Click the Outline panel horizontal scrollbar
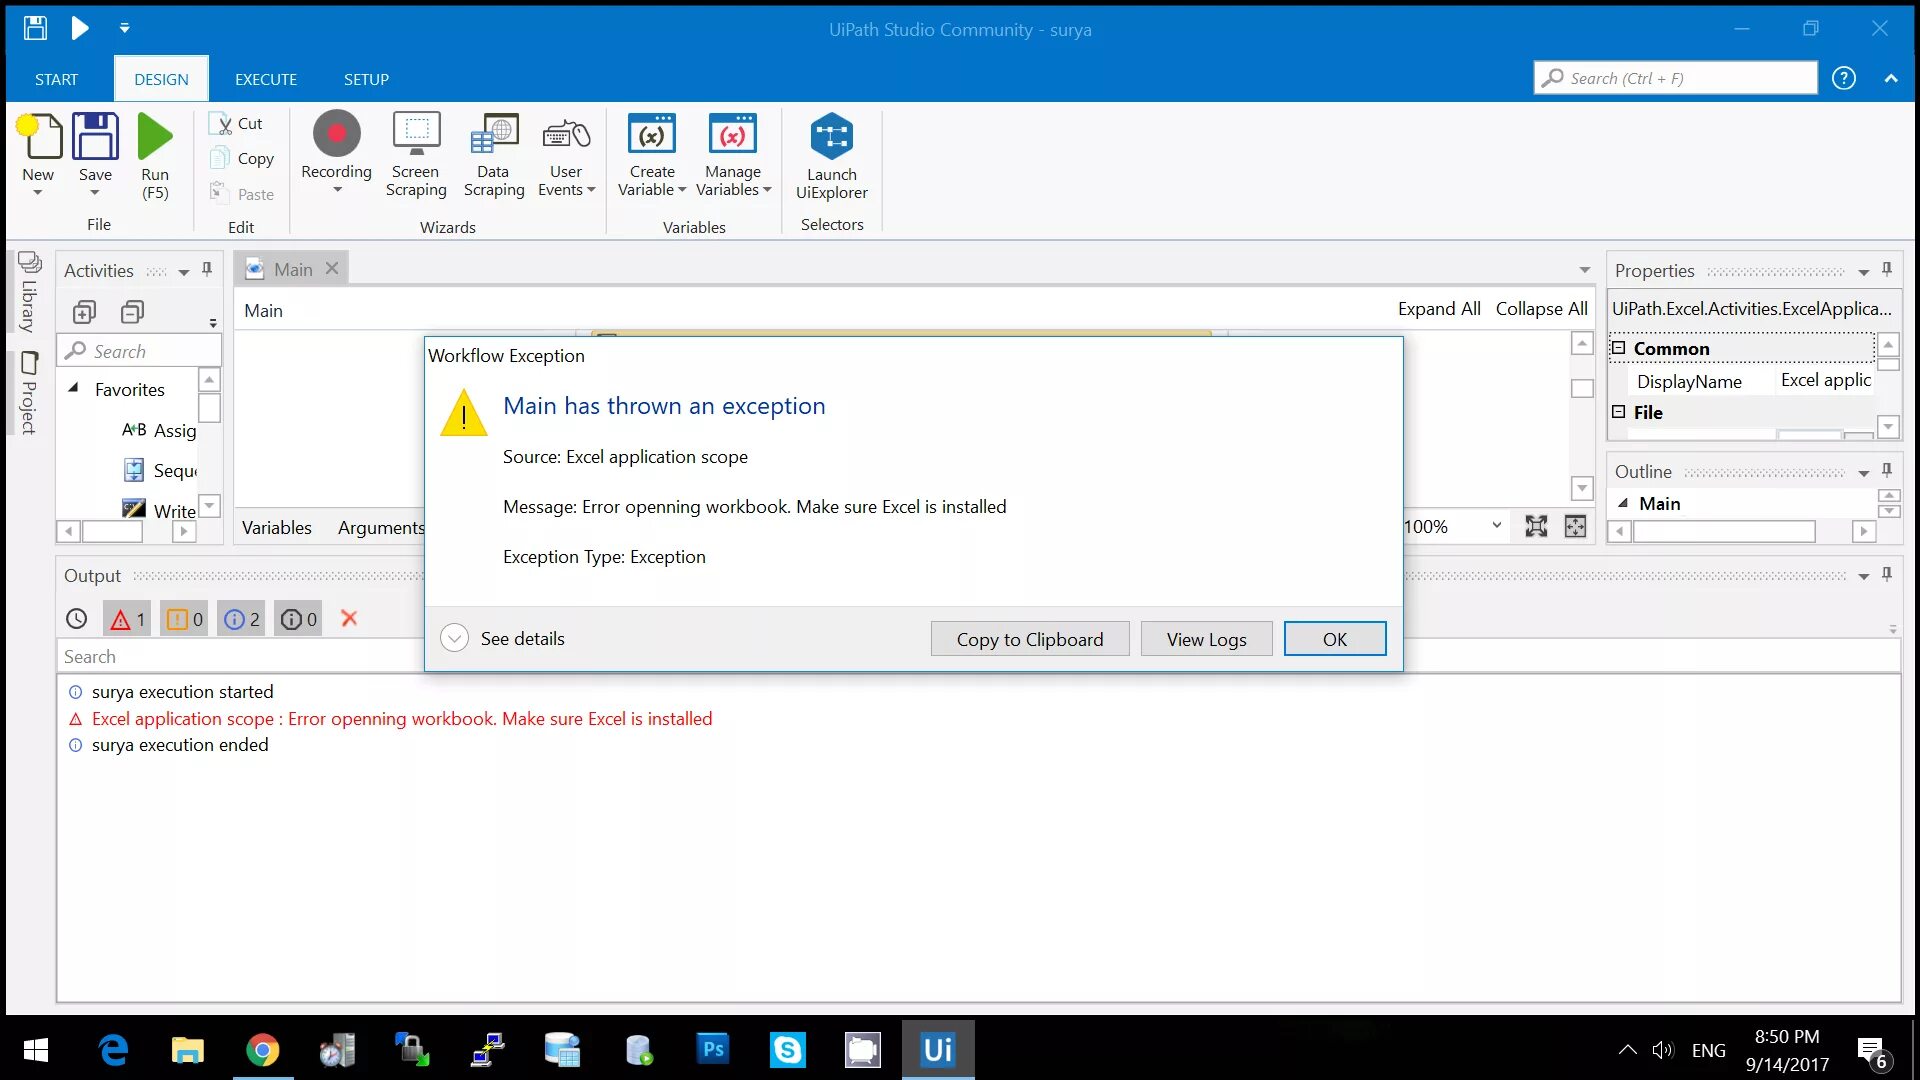Viewport: 1920px width, 1080px height. 1723,532
